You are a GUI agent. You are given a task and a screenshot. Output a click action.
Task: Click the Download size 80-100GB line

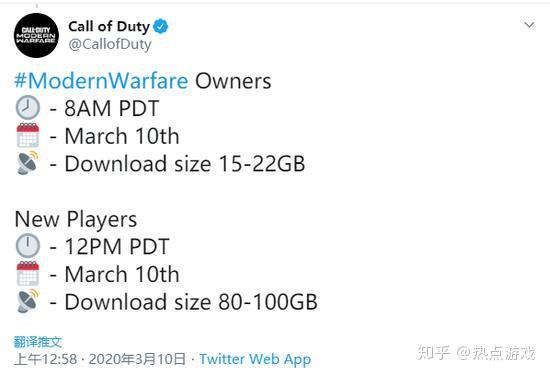(x=191, y=302)
